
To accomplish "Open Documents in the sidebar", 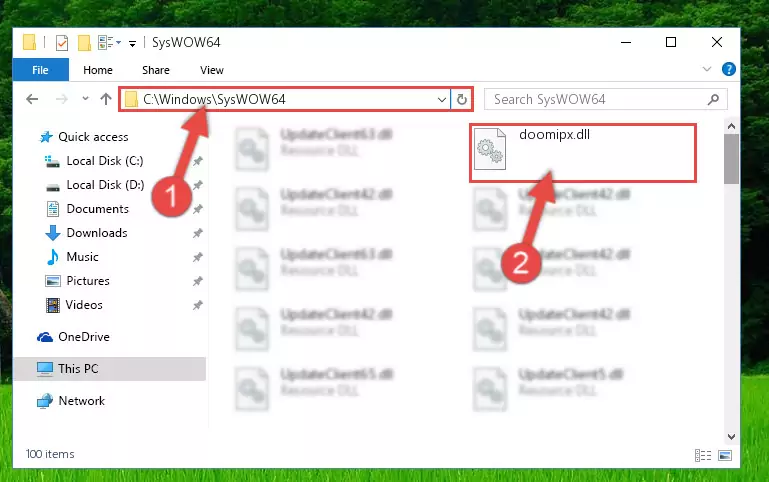I will pyautogui.click(x=98, y=209).
